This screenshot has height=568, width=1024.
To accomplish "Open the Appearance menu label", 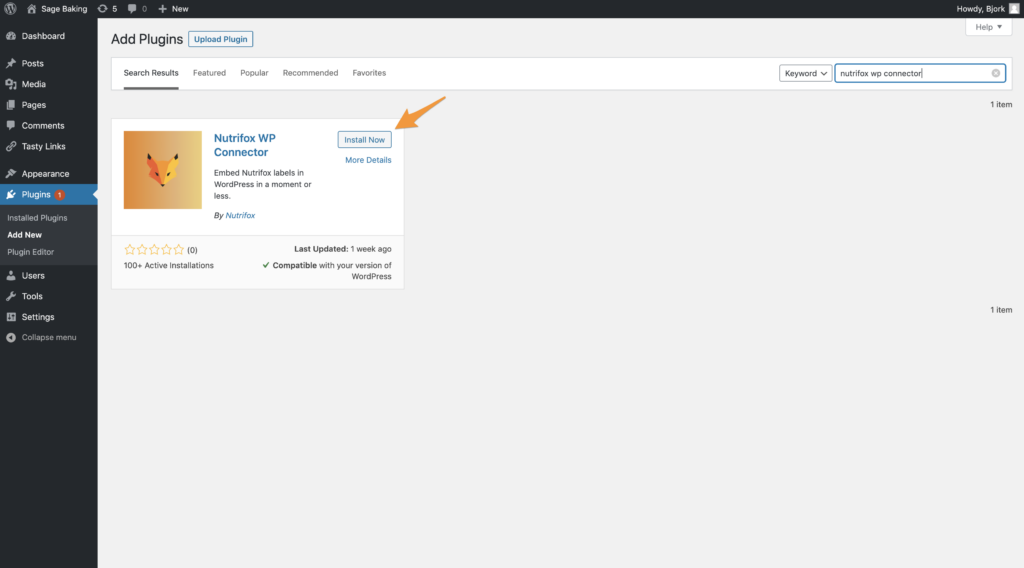I will (x=45, y=174).
